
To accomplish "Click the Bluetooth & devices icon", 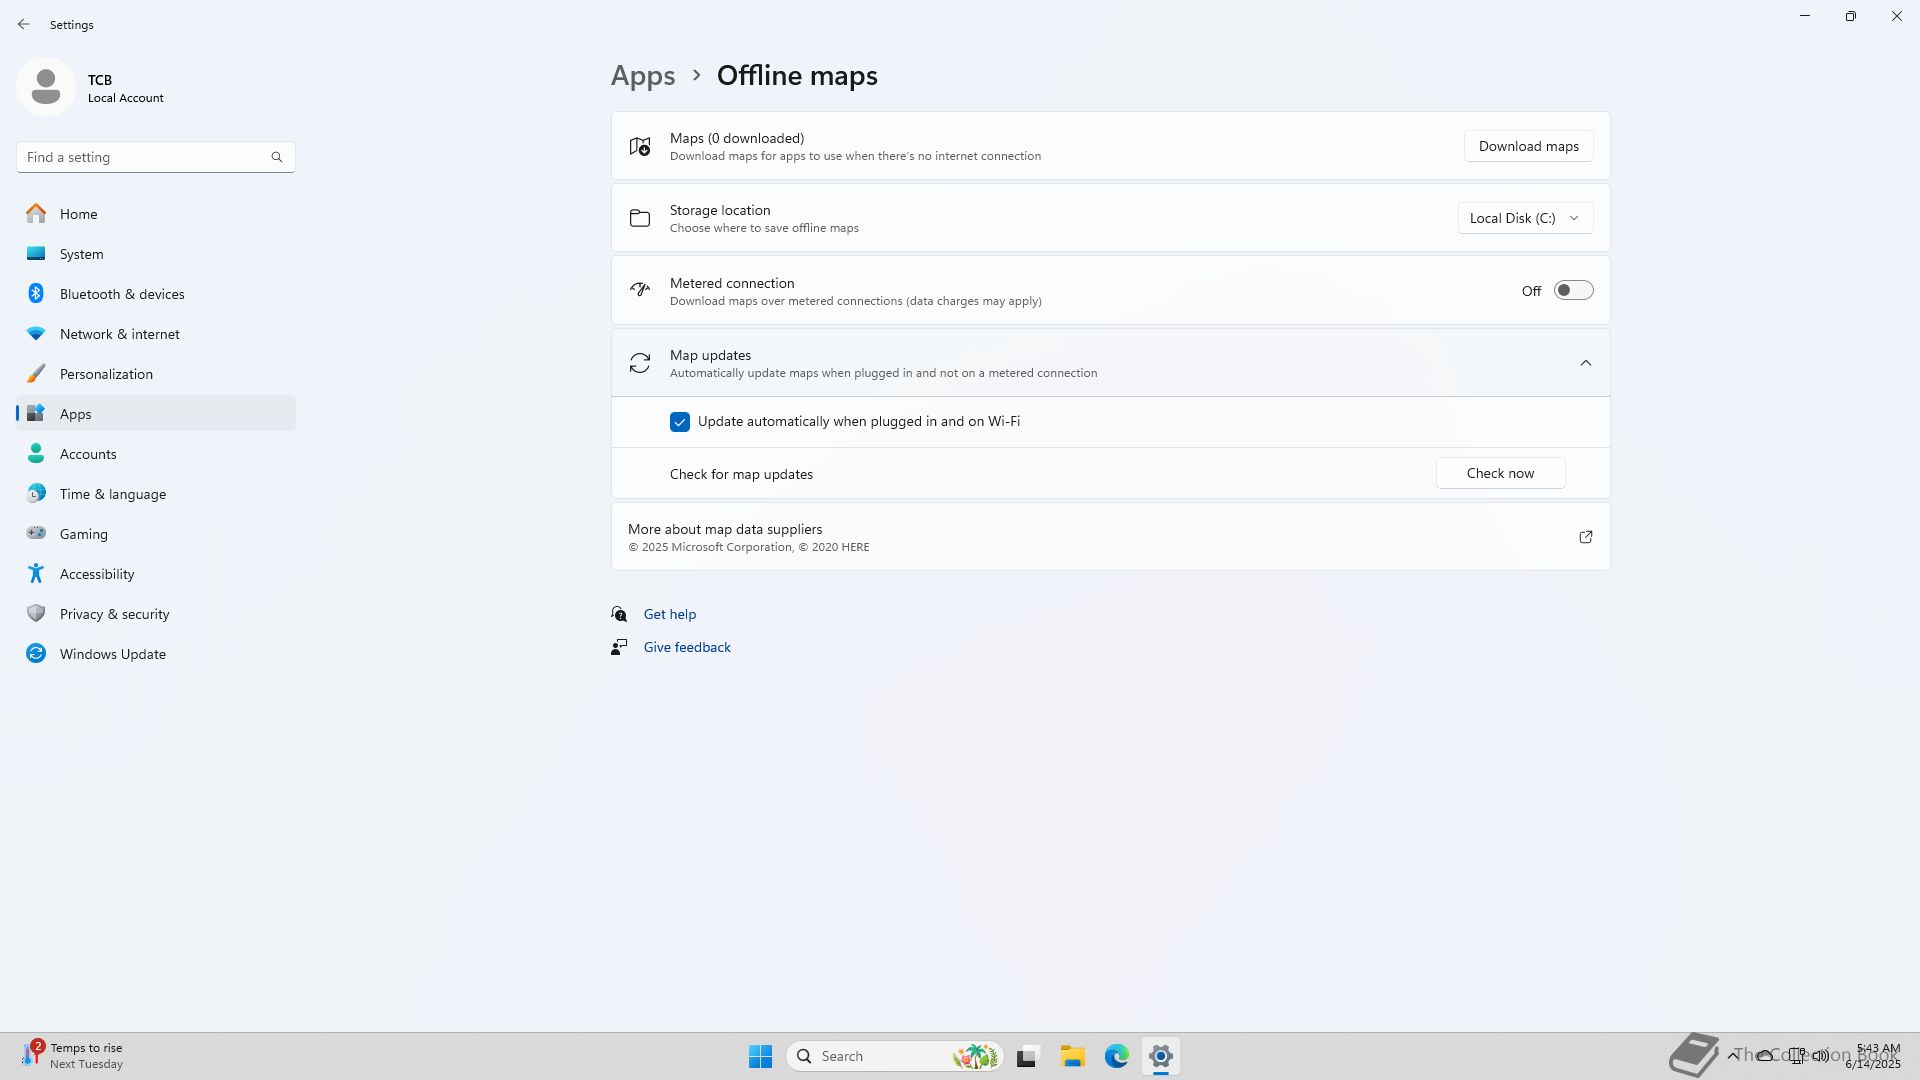I will tap(36, 294).
